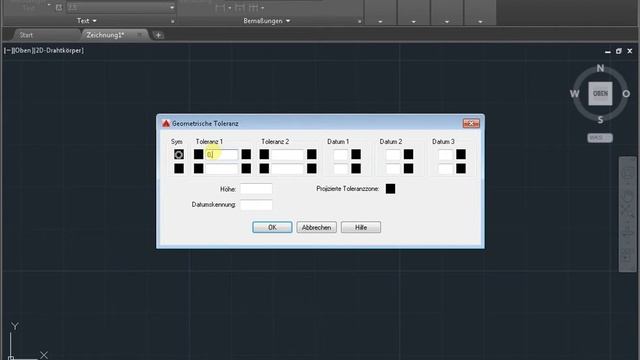Image resolution: width=640 pixels, height=360 pixels.
Task: Open the second-row Sym symbol picker
Action: 179,169
